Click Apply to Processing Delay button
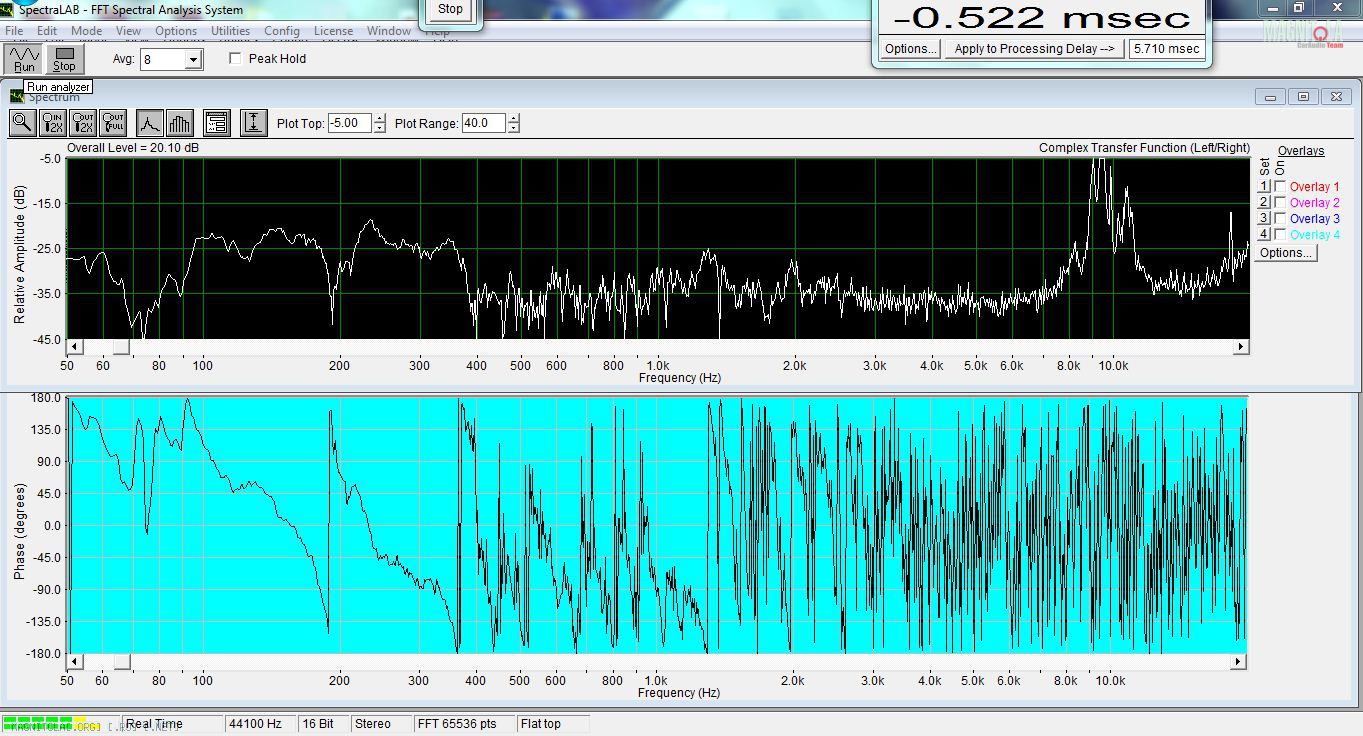 pos(1034,49)
